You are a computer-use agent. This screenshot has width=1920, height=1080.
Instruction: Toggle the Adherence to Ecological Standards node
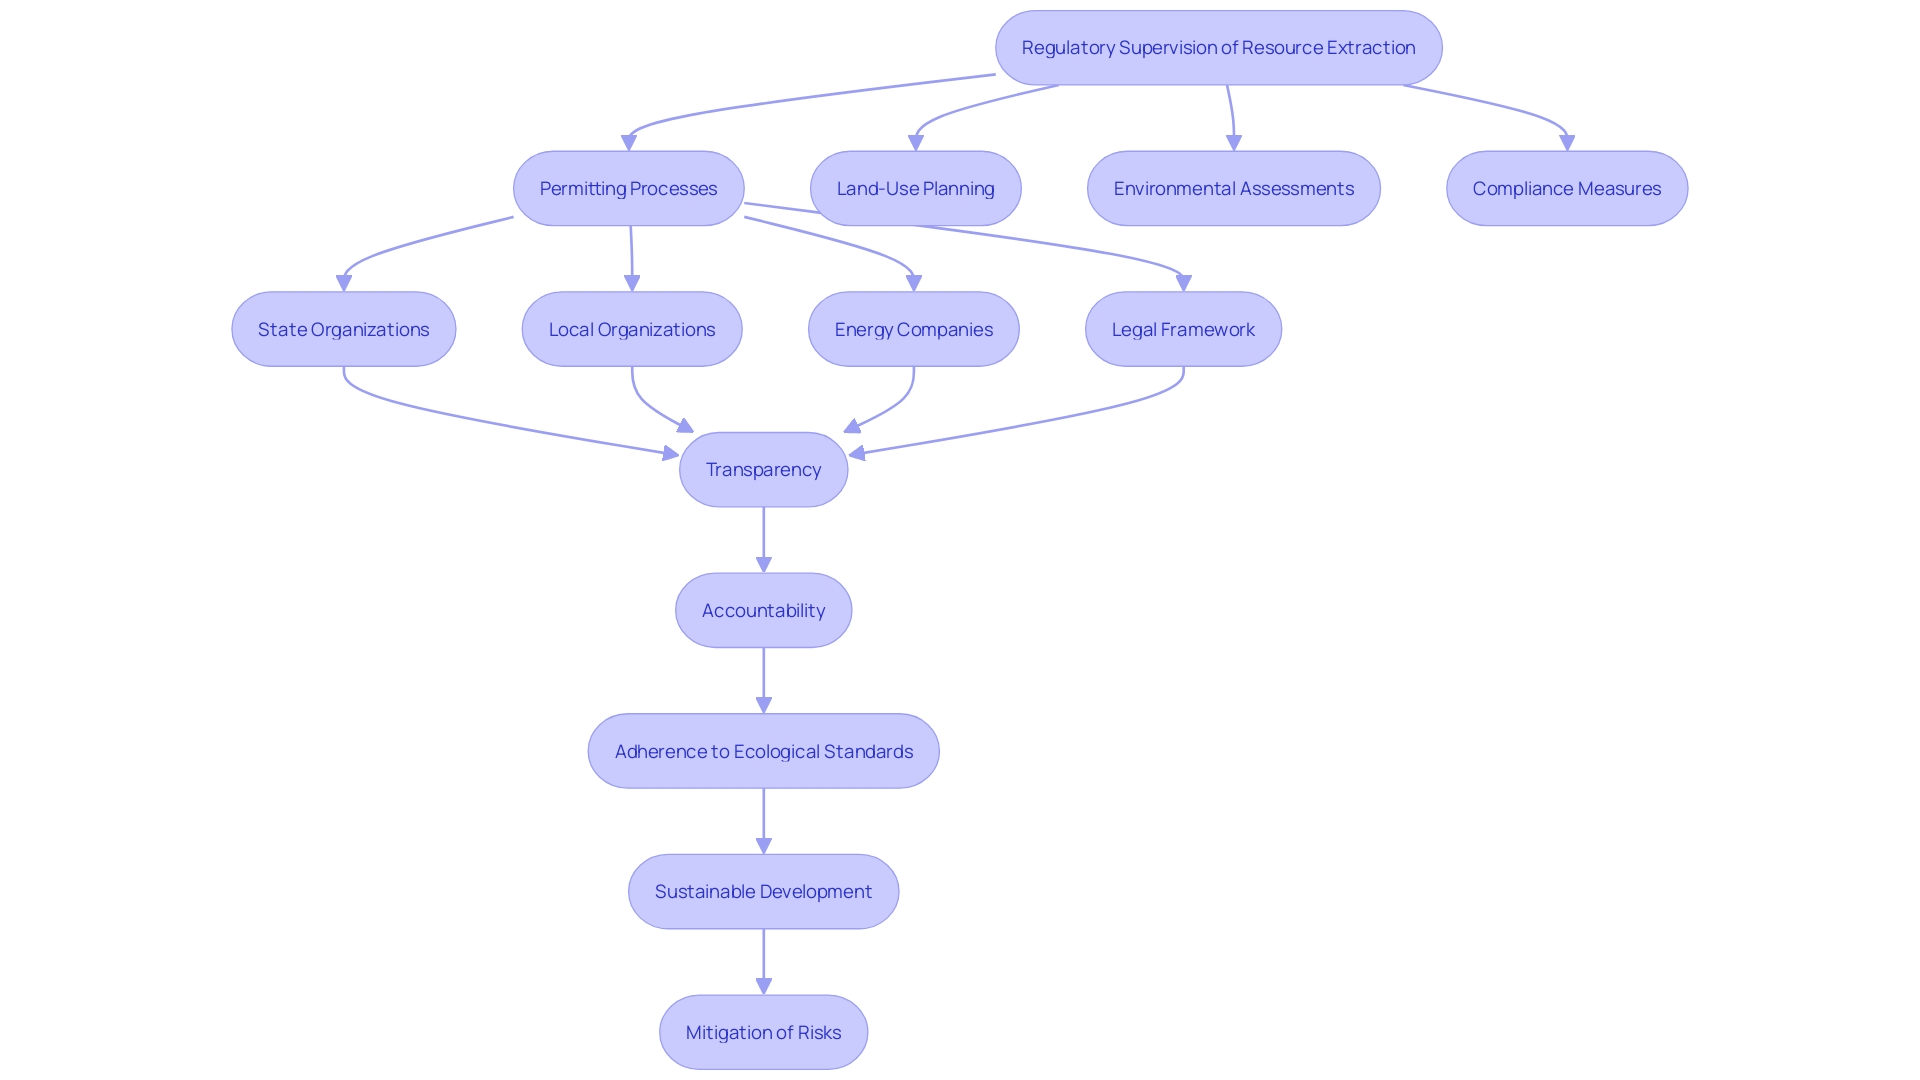[765, 749]
